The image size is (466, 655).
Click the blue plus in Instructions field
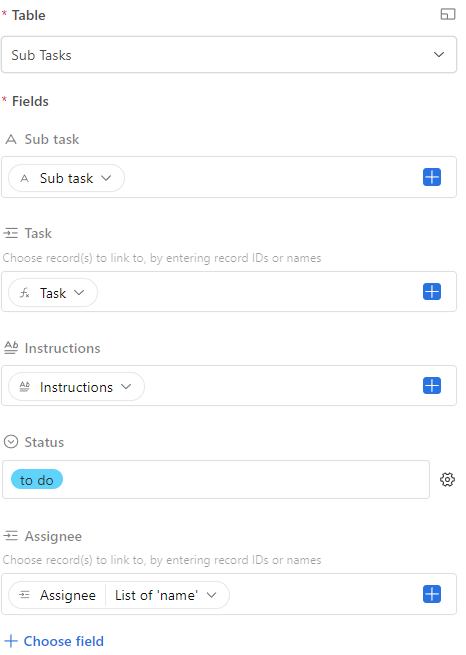(432, 386)
